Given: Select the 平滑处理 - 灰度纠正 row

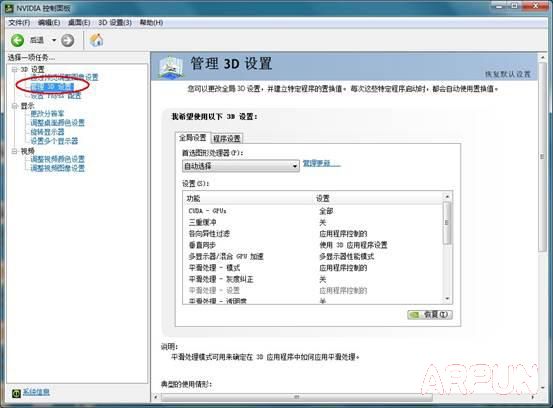Looking at the screenshot, I should (313, 279).
